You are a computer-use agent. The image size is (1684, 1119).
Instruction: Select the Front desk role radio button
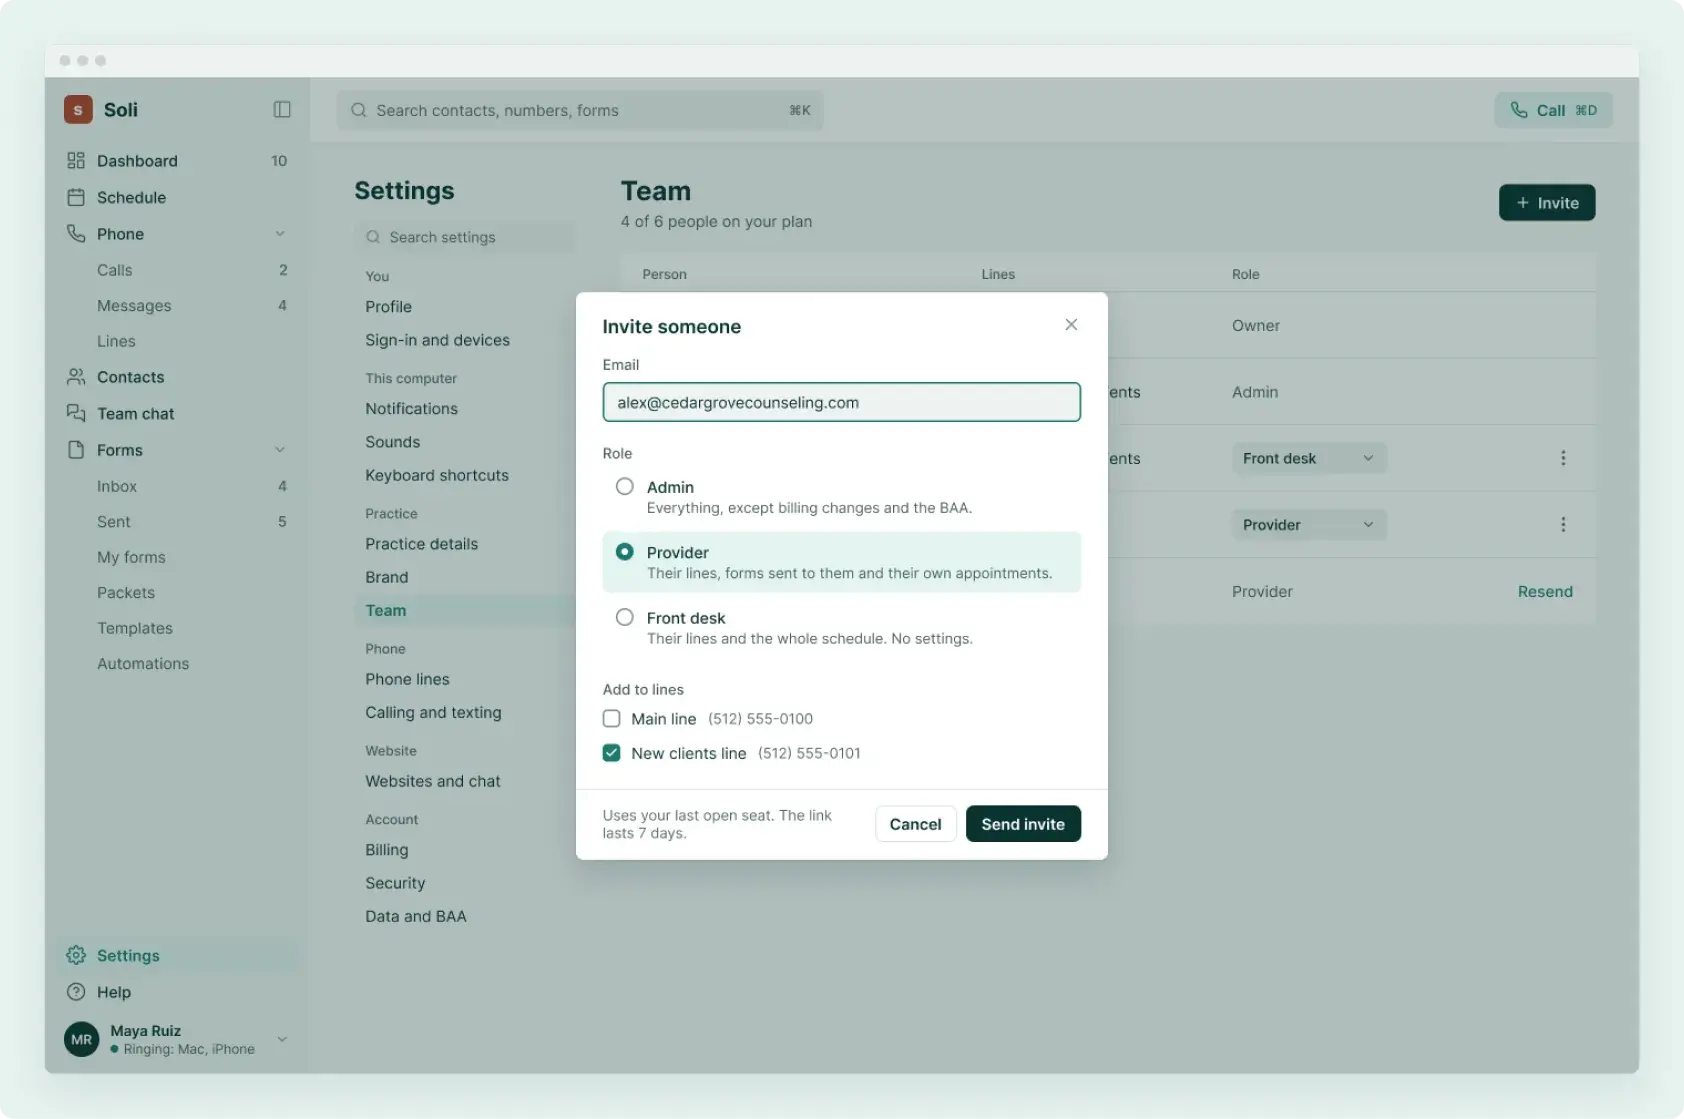click(x=625, y=618)
